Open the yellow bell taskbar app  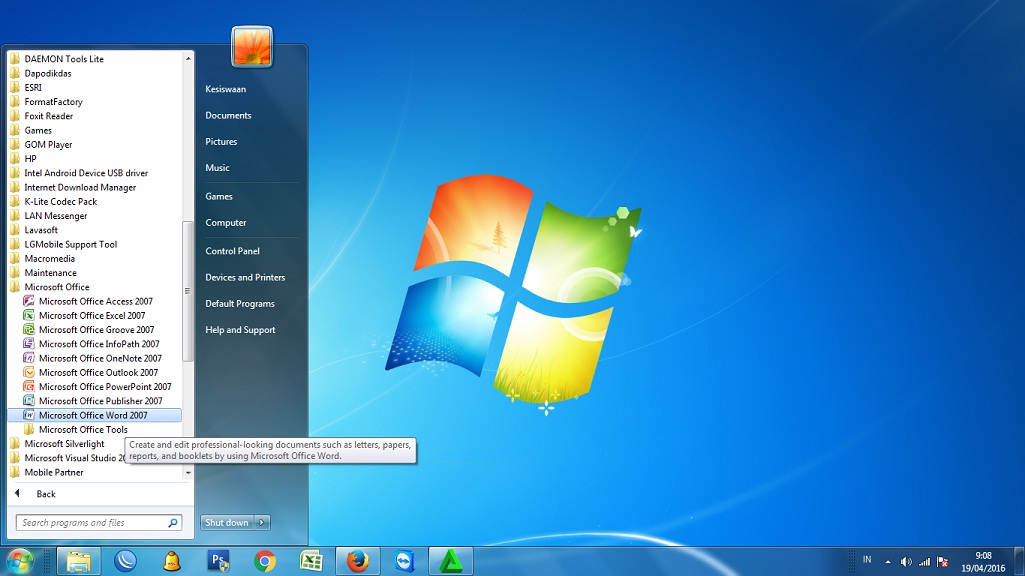click(172, 562)
